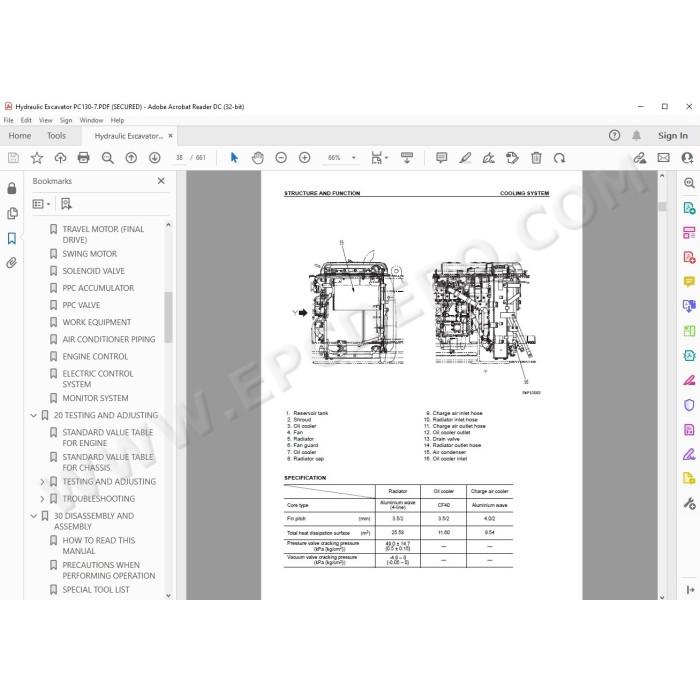Open SPECIAL TOOL LIST bookmark
The image size is (700, 700).
(96, 589)
